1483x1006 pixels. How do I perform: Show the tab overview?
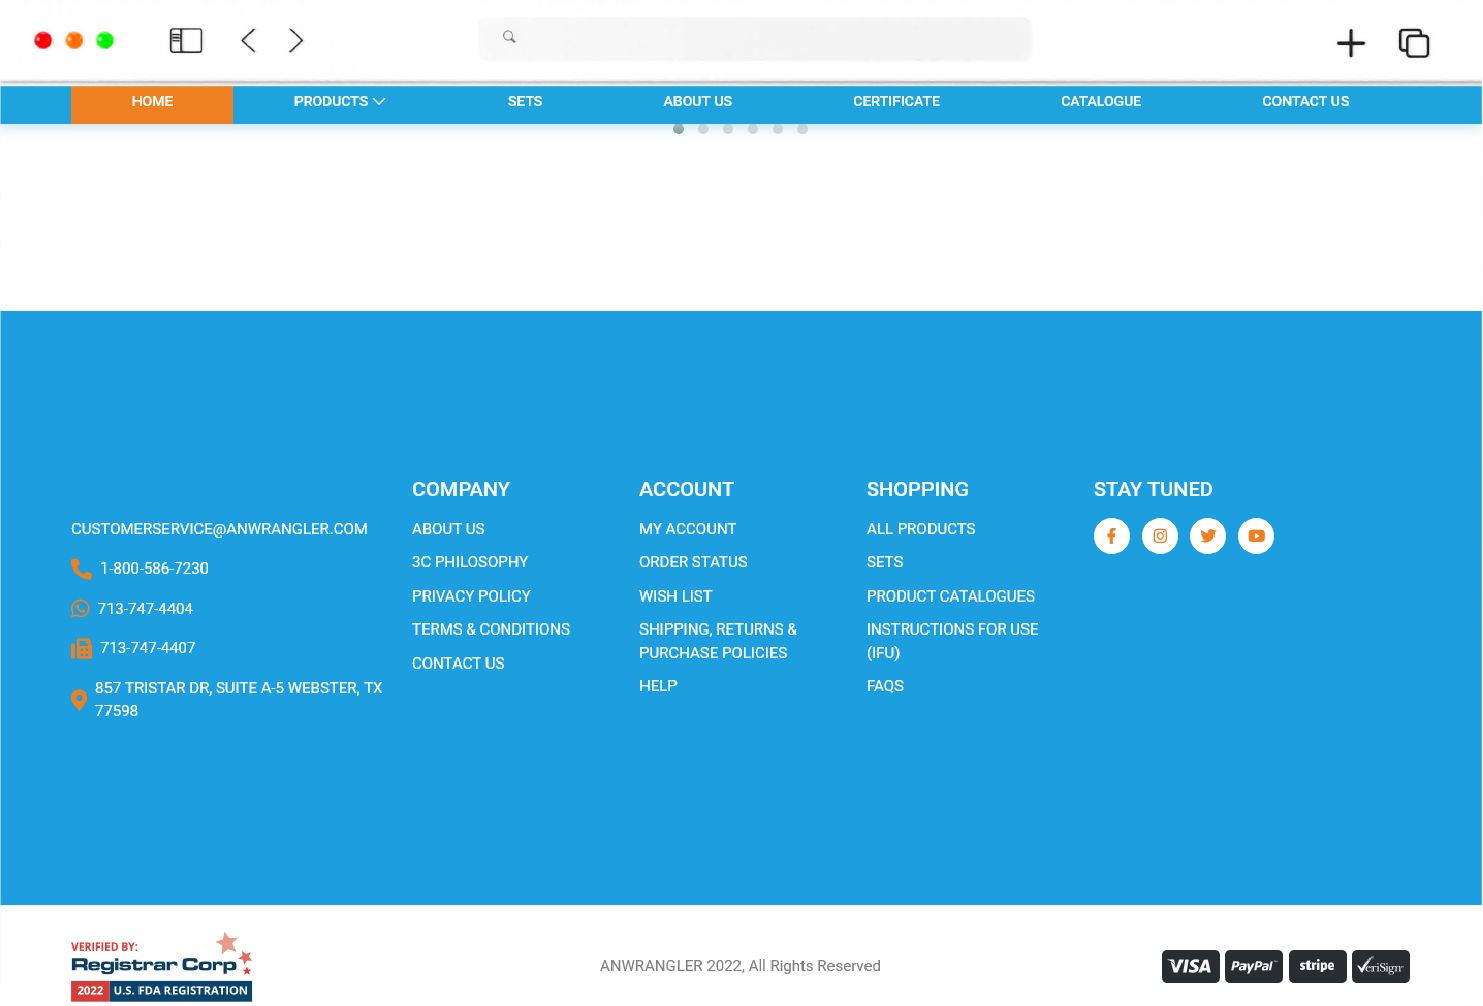pyautogui.click(x=1413, y=43)
